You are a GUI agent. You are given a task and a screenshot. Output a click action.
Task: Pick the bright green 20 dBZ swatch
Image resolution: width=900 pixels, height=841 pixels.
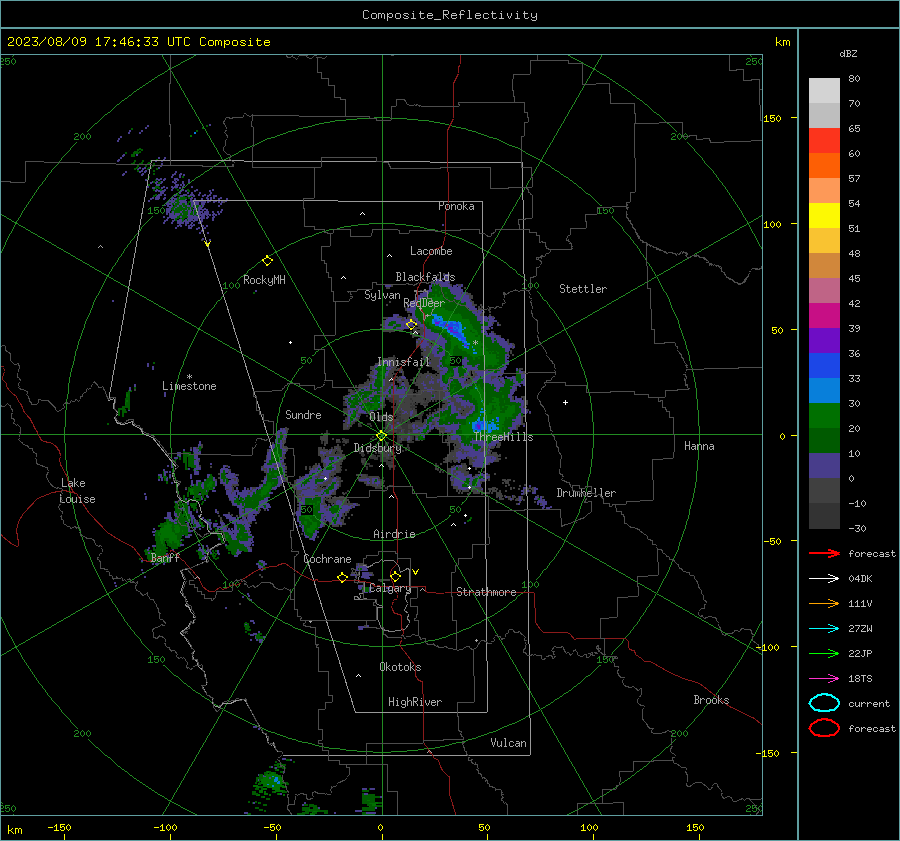click(x=824, y=416)
